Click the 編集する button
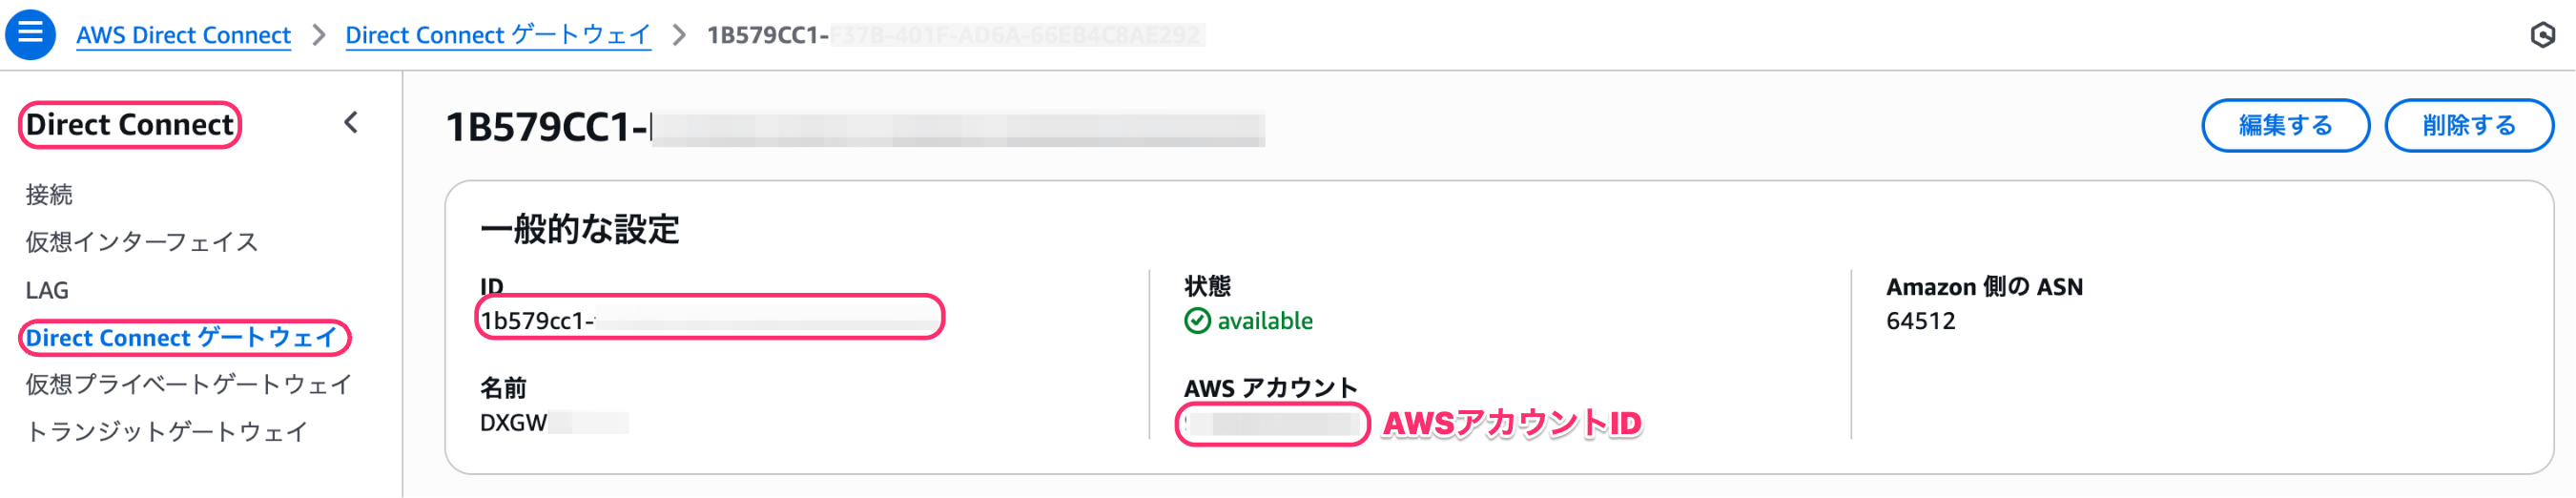Screen dimensions: 2576x498 coord(2285,125)
